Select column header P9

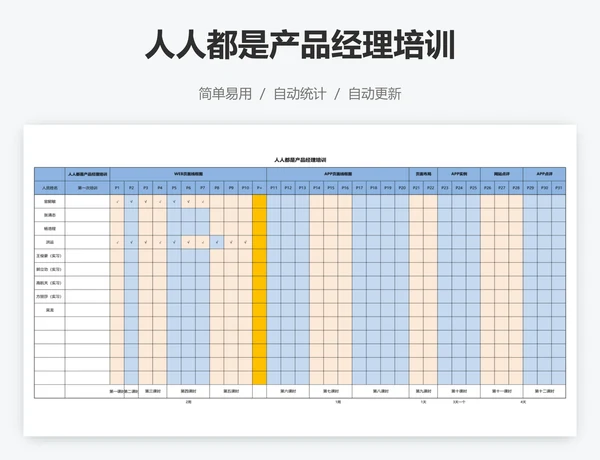point(231,188)
